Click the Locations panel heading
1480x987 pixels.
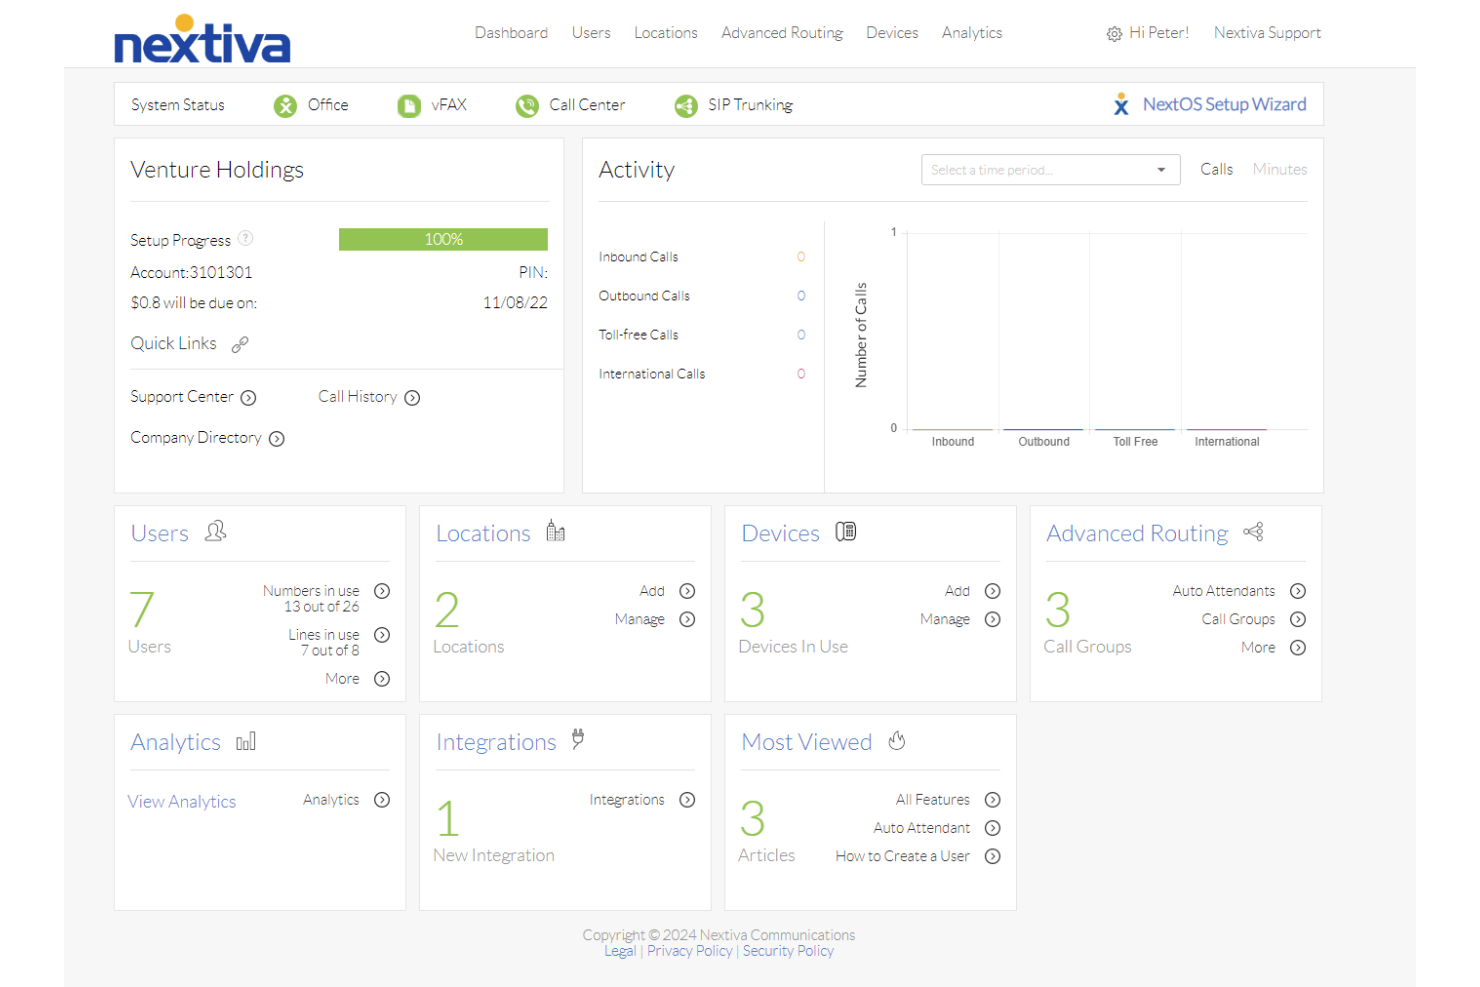coord(483,533)
